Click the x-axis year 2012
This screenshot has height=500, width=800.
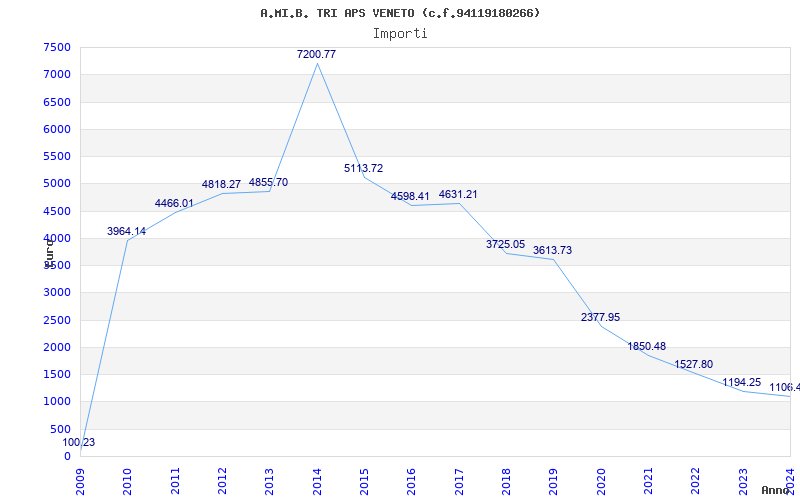(222, 482)
